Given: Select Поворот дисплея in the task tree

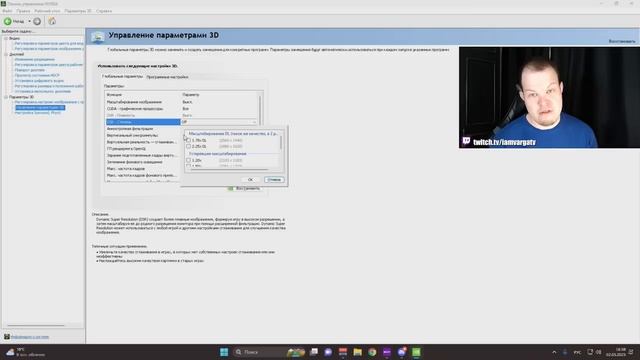Looking at the screenshot, I should (30, 70).
